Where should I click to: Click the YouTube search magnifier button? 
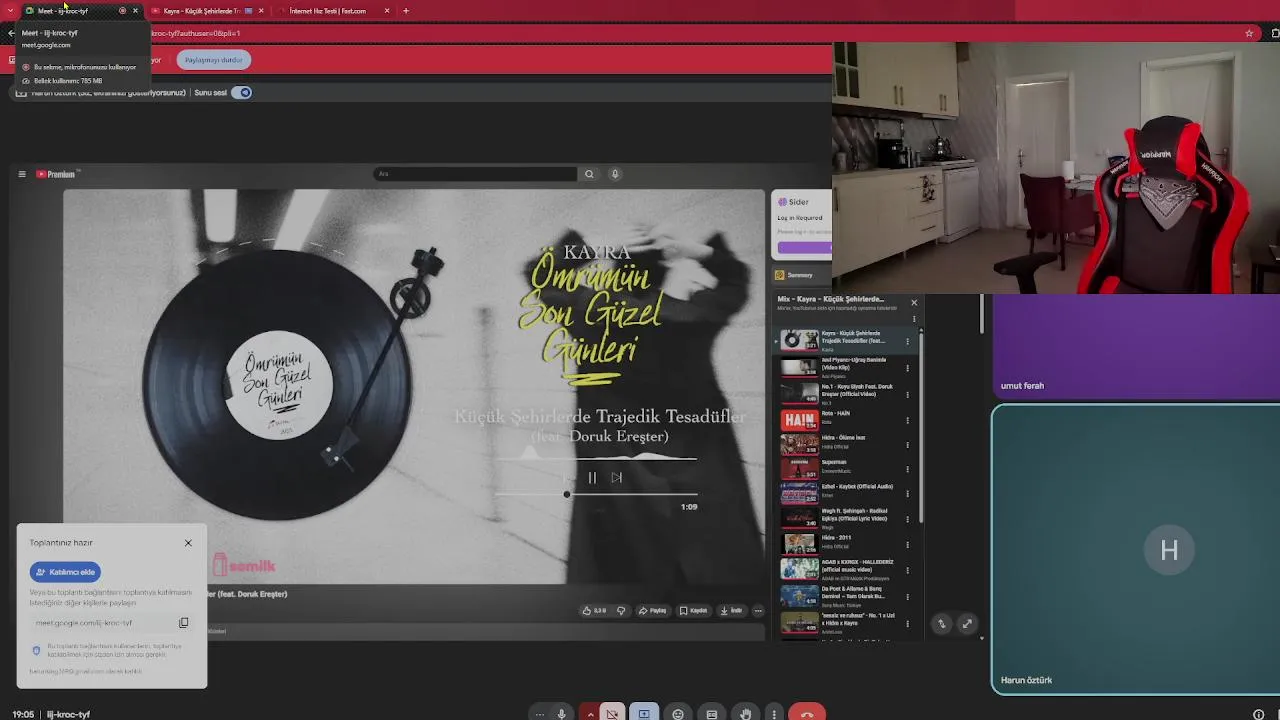589,174
